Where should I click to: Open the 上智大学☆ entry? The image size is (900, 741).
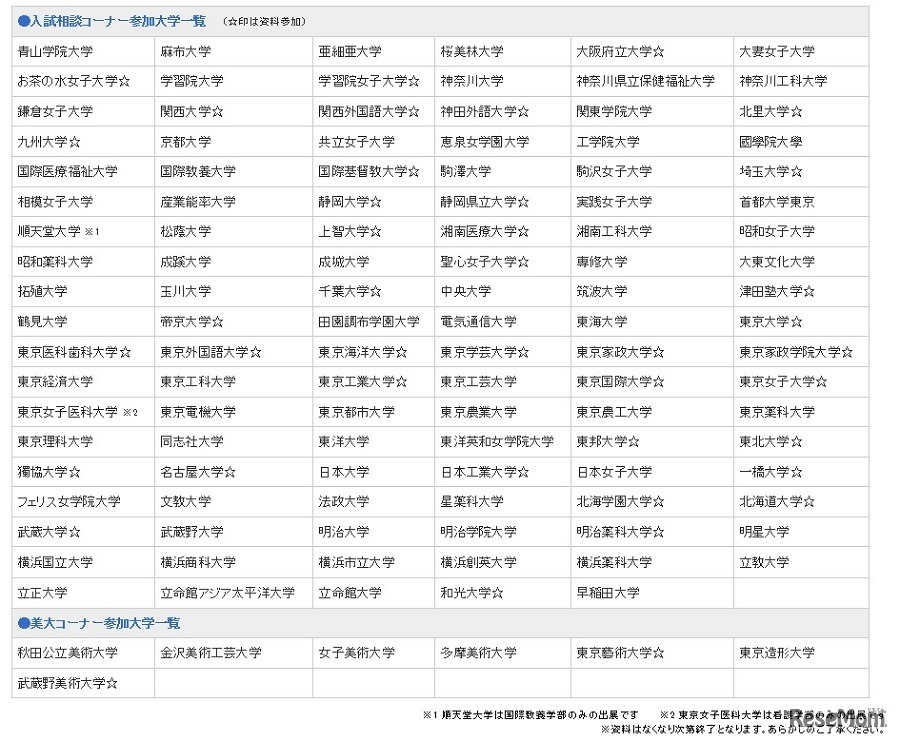tap(345, 231)
